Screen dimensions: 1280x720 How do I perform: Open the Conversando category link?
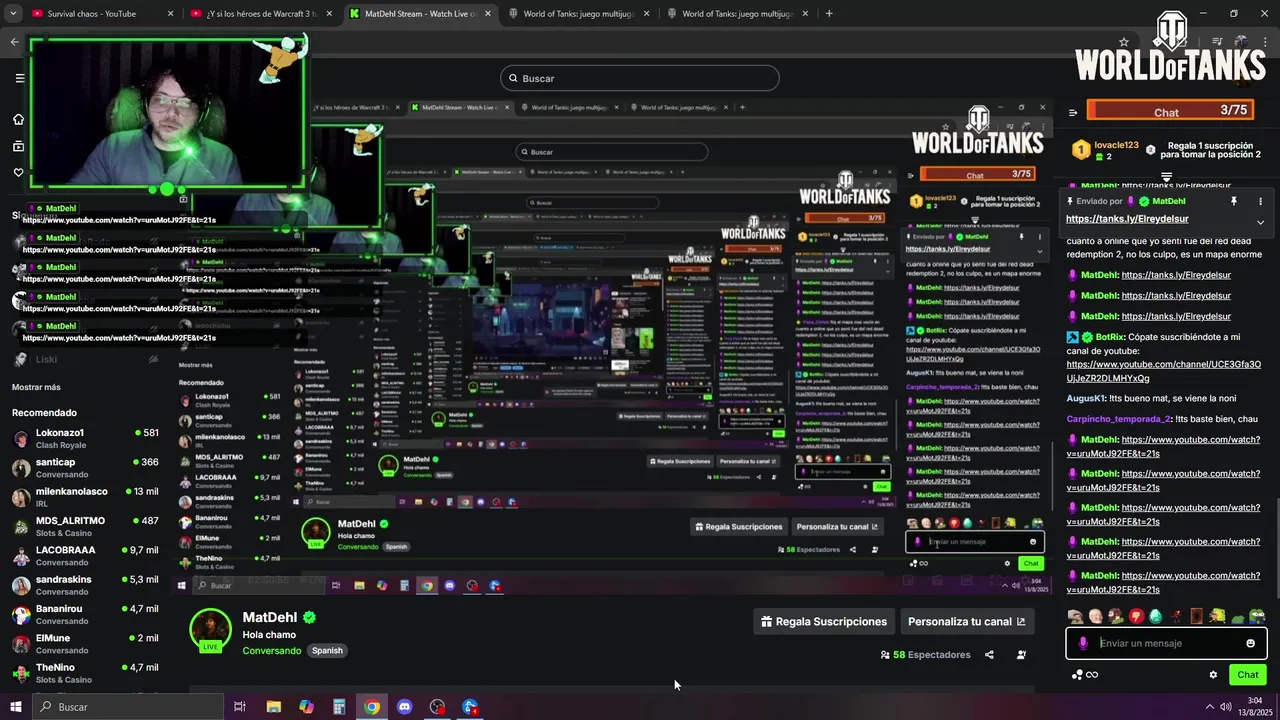pos(271,650)
